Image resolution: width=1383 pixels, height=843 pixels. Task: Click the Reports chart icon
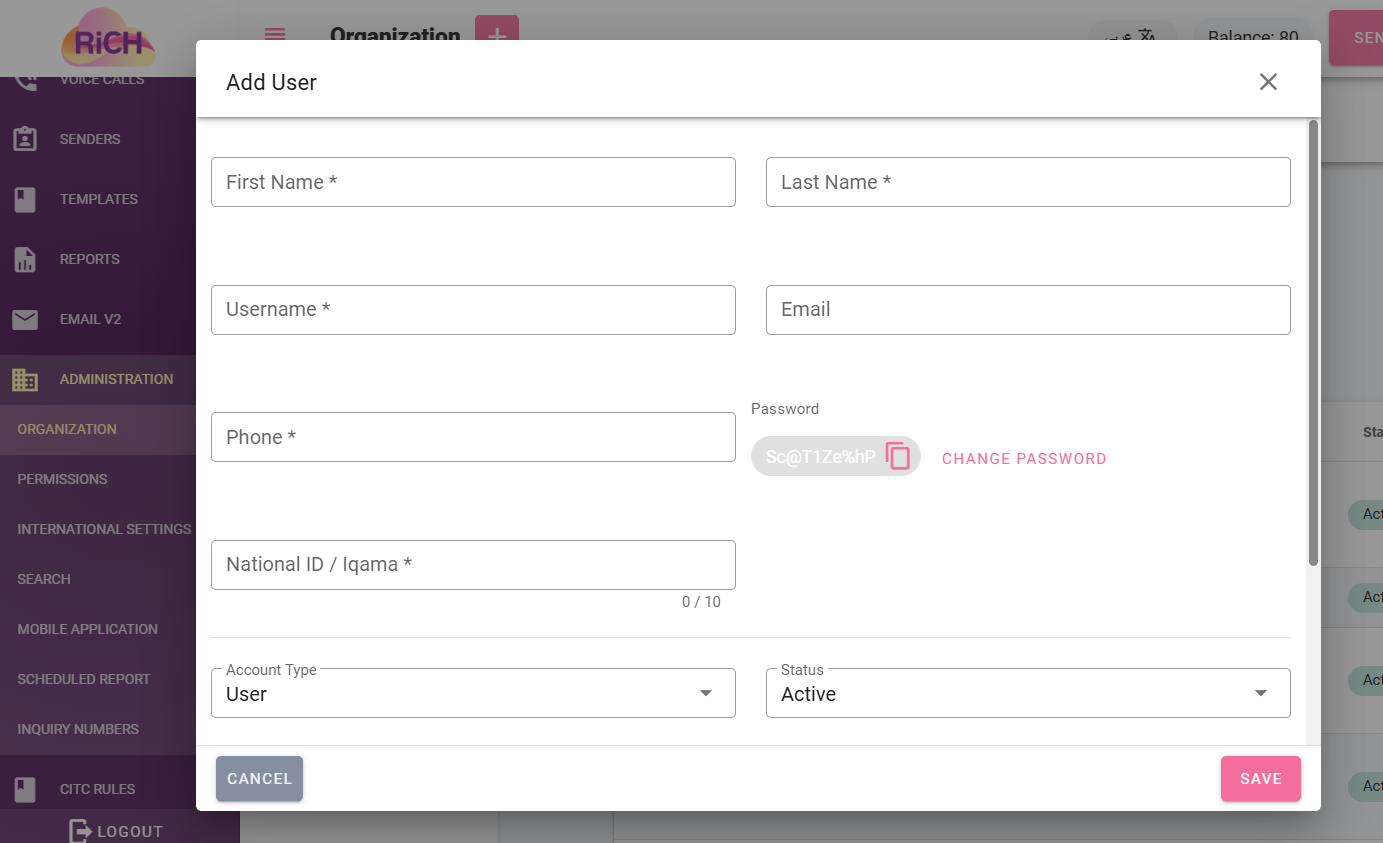point(25,259)
